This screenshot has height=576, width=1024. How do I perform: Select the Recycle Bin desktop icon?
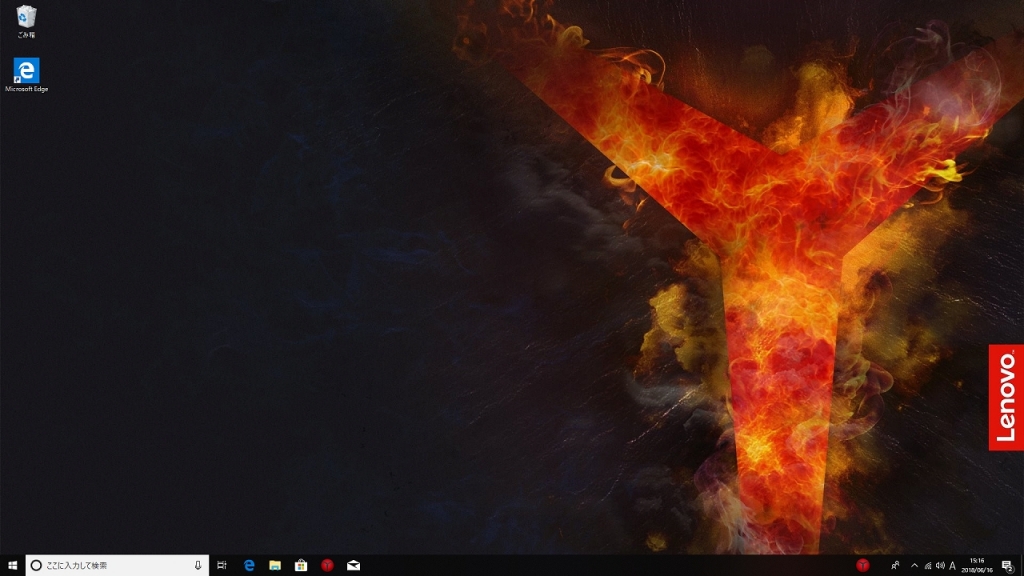click(26, 21)
